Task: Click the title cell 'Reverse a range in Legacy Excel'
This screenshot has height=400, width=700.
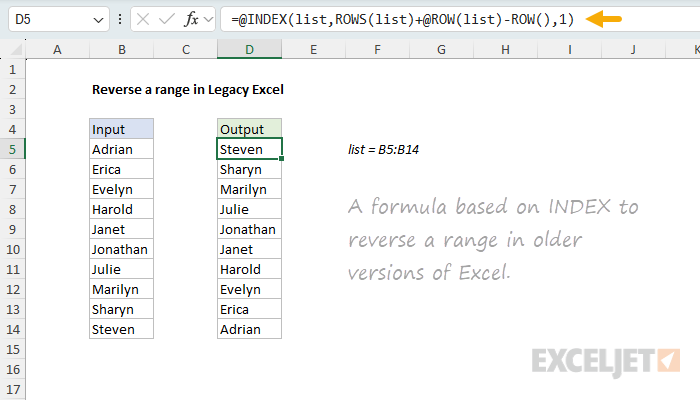Action: [x=188, y=89]
